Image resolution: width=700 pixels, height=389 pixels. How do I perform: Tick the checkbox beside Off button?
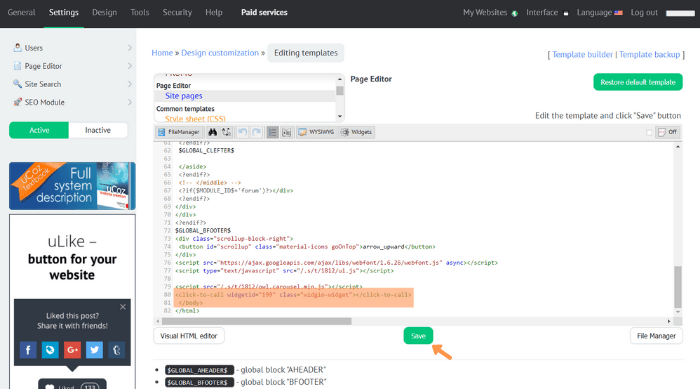[x=649, y=132]
